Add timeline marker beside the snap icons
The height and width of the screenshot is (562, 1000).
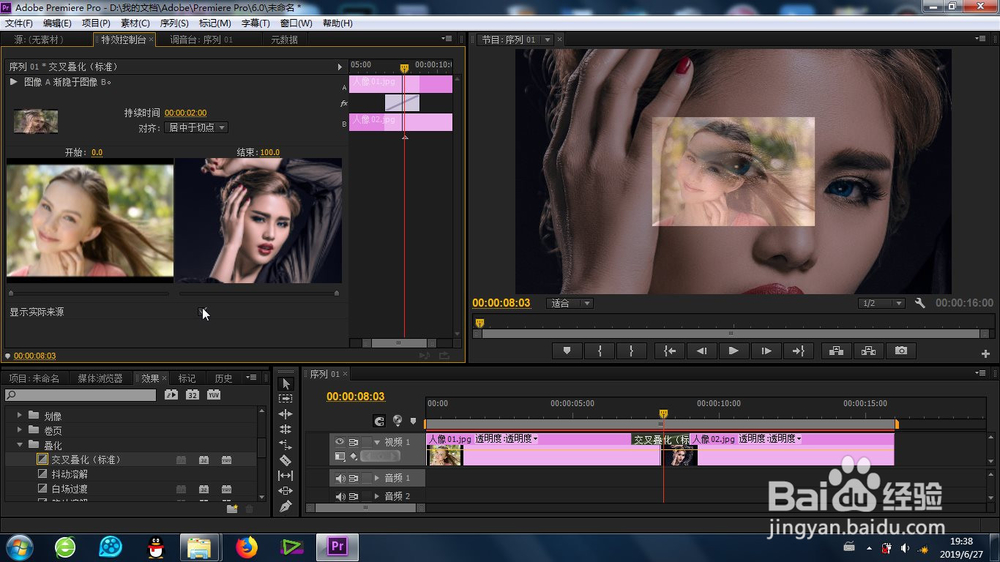coord(413,421)
